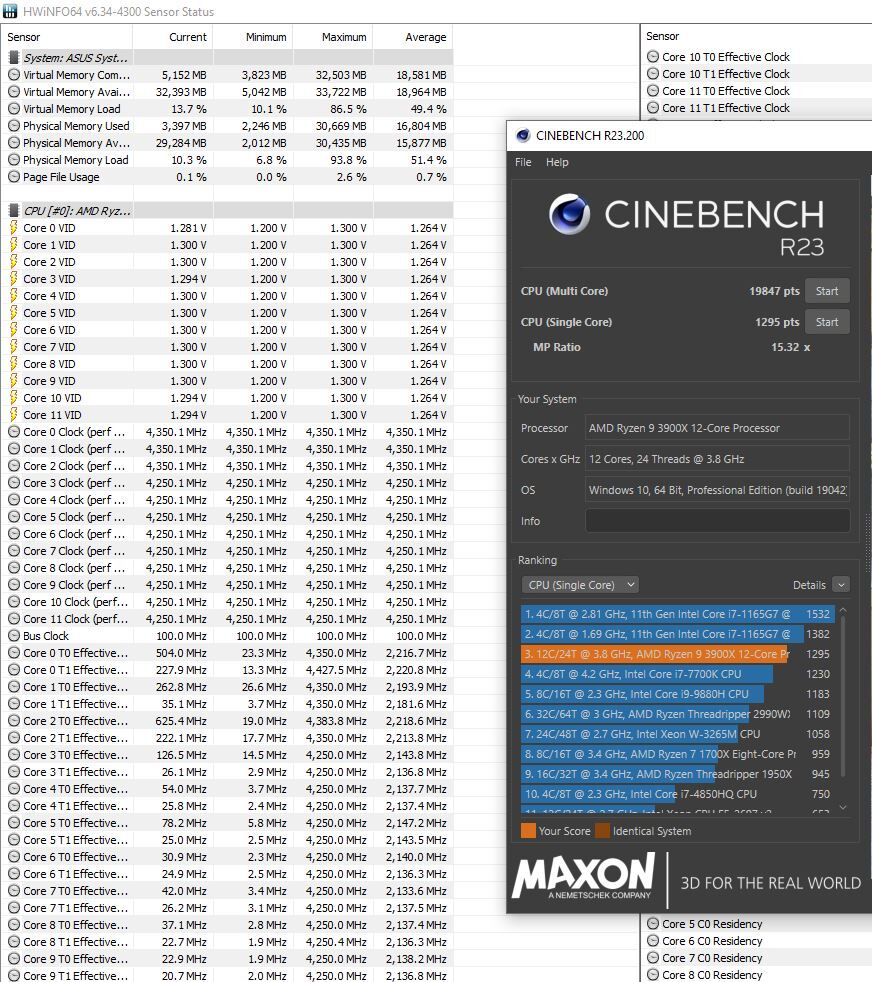The image size is (872, 982).
Task: Select ranking row AMD Ryzen 7 1700X
Action: (x=678, y=754)
